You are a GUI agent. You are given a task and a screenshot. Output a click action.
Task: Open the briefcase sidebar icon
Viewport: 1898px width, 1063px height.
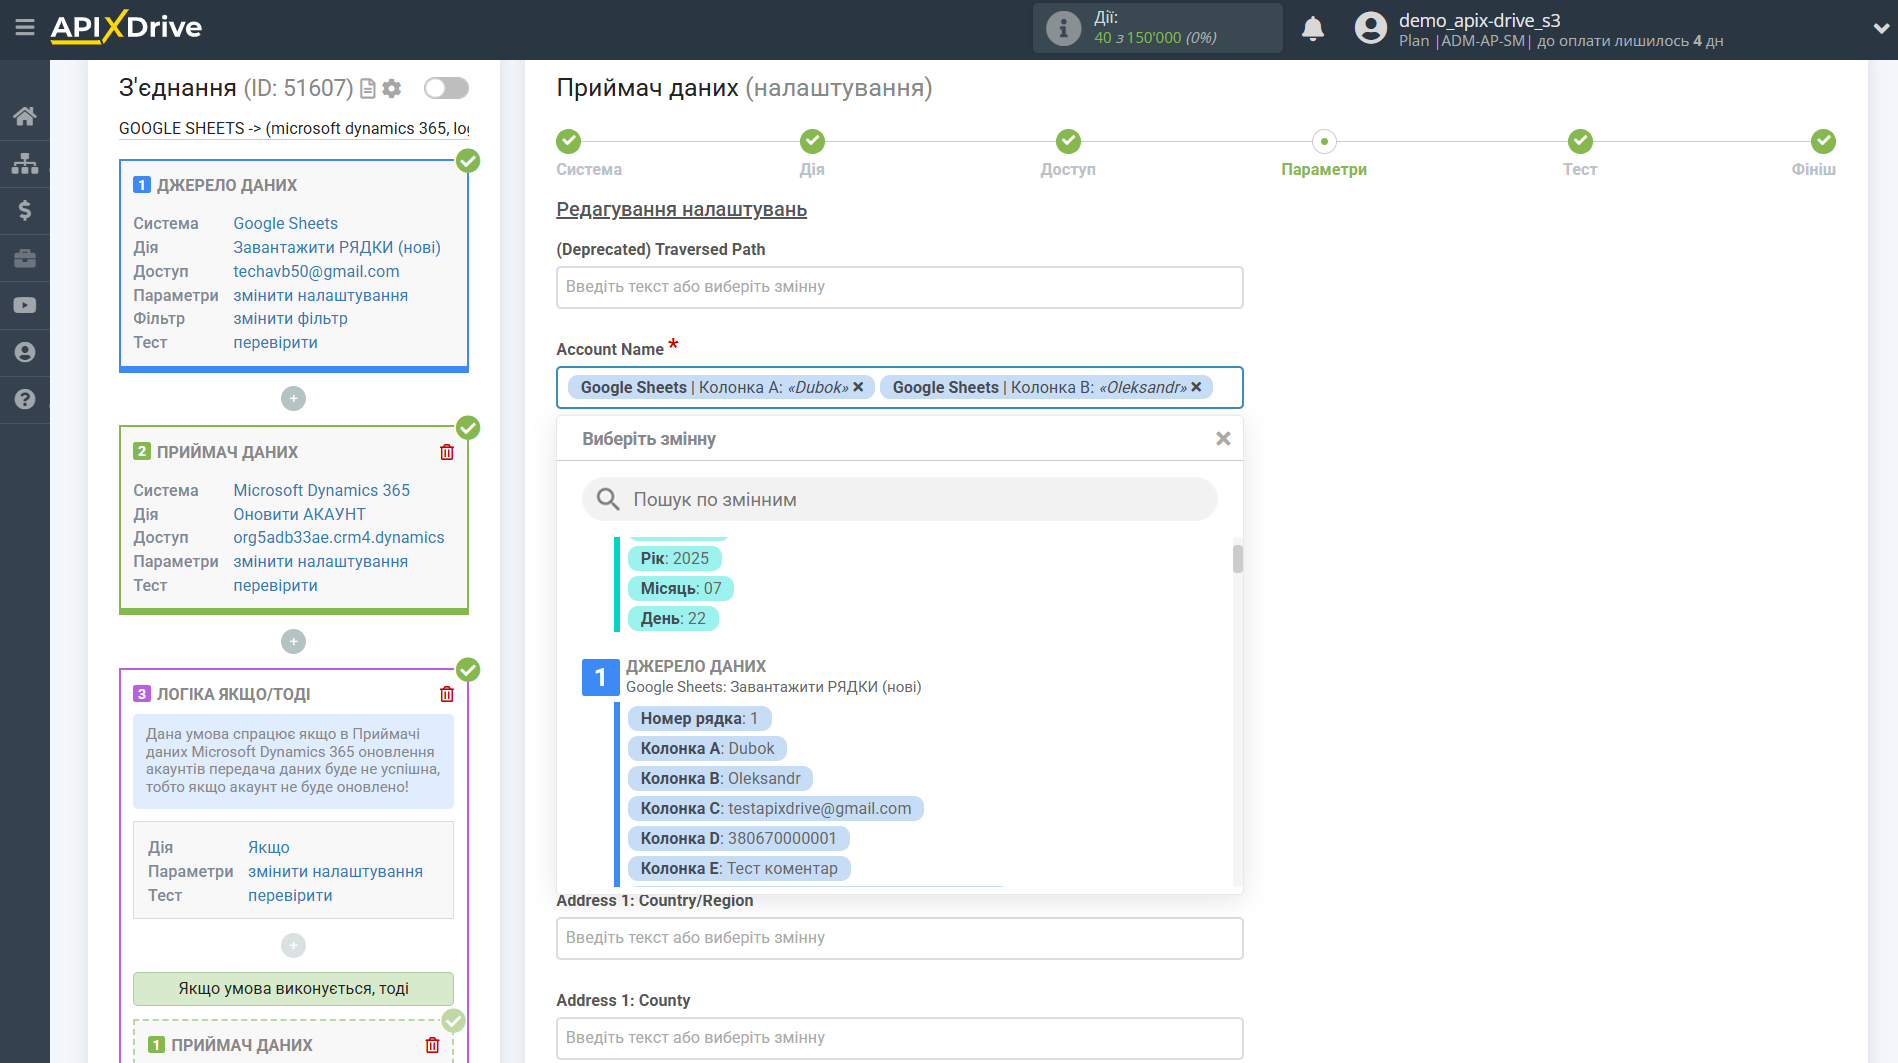tap(25, 258)
